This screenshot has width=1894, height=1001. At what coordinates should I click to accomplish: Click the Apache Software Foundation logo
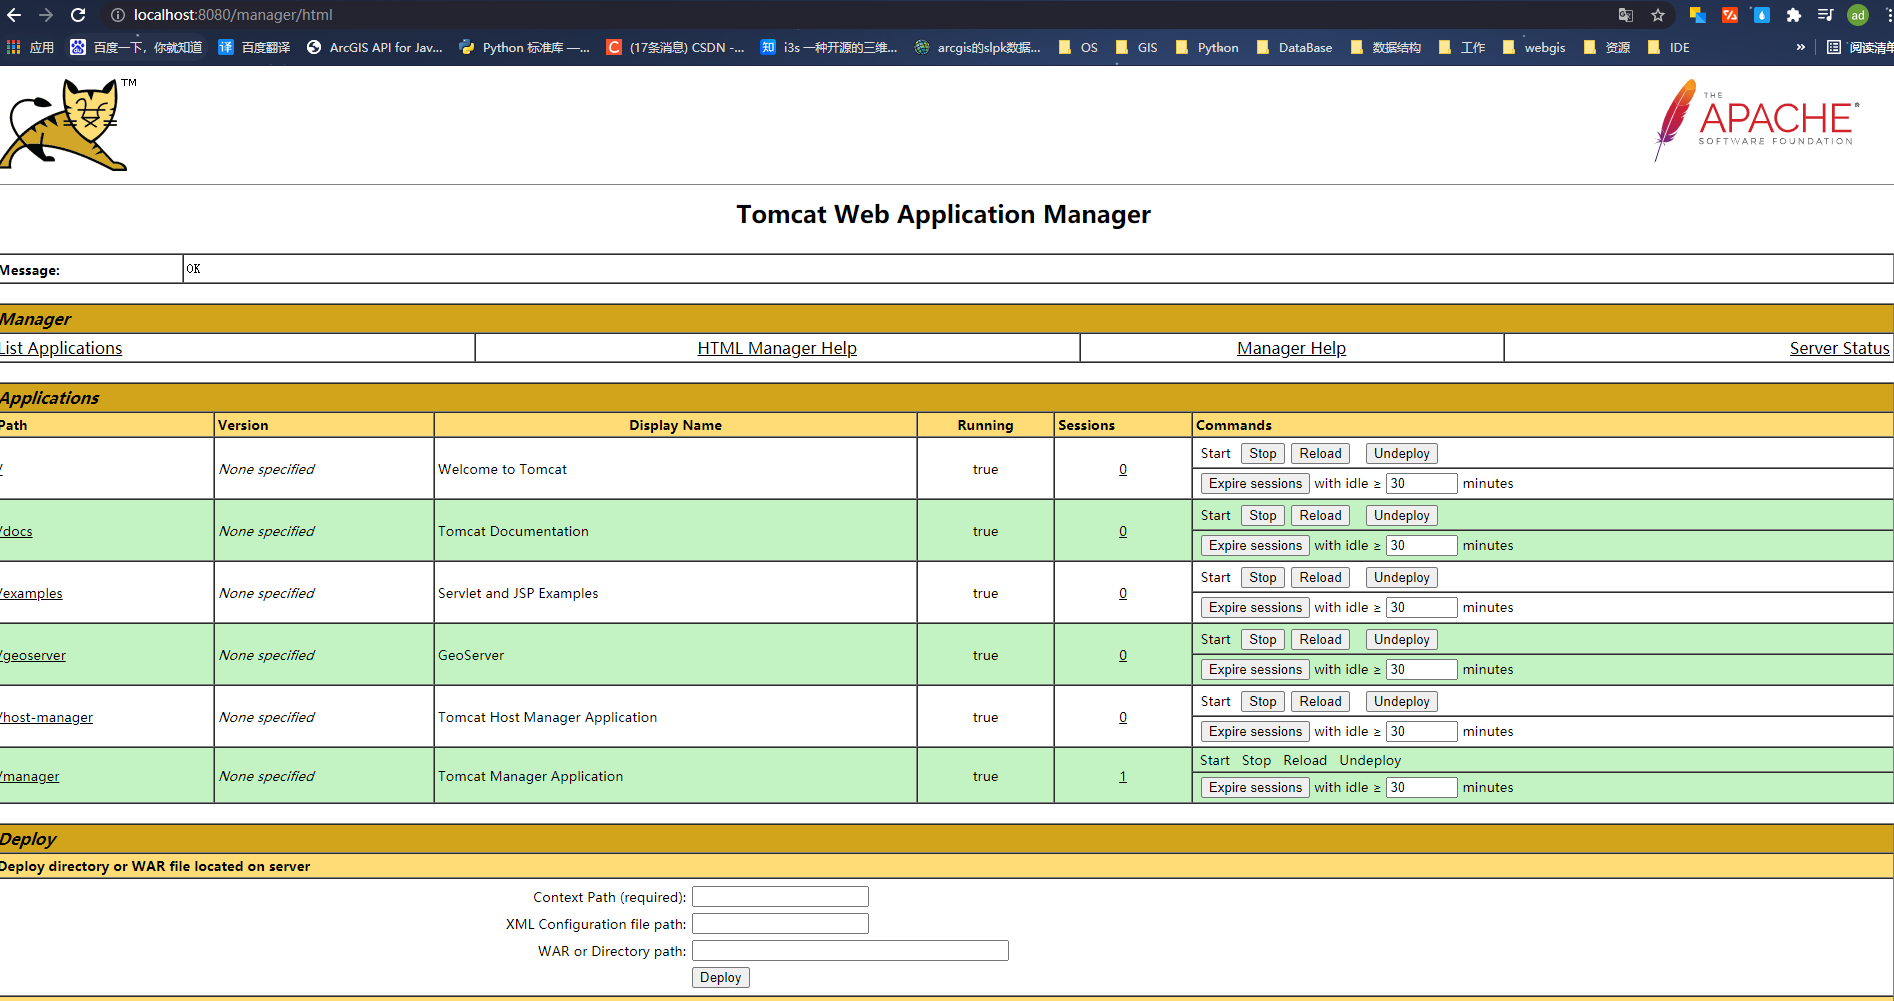tap(1757, 121)
